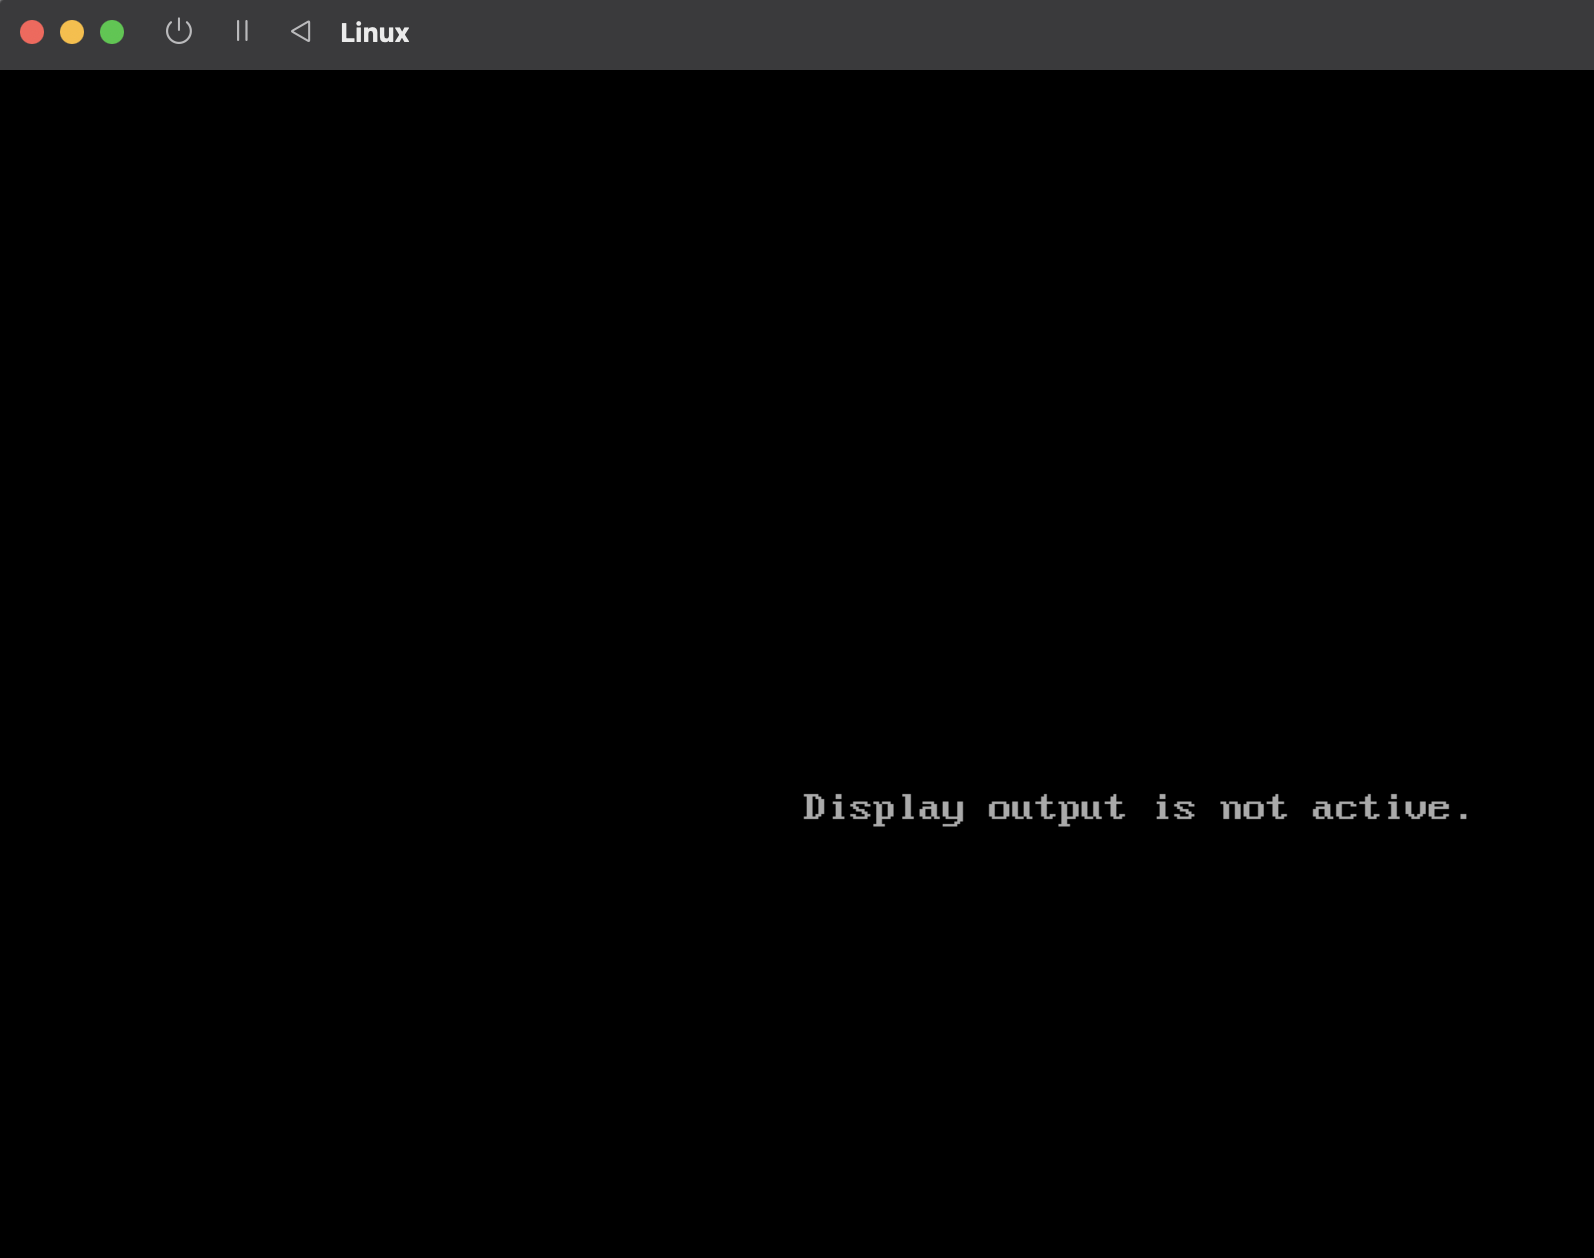Click the word "active." in the message

pyautogui.click(x=1390, y=808)
